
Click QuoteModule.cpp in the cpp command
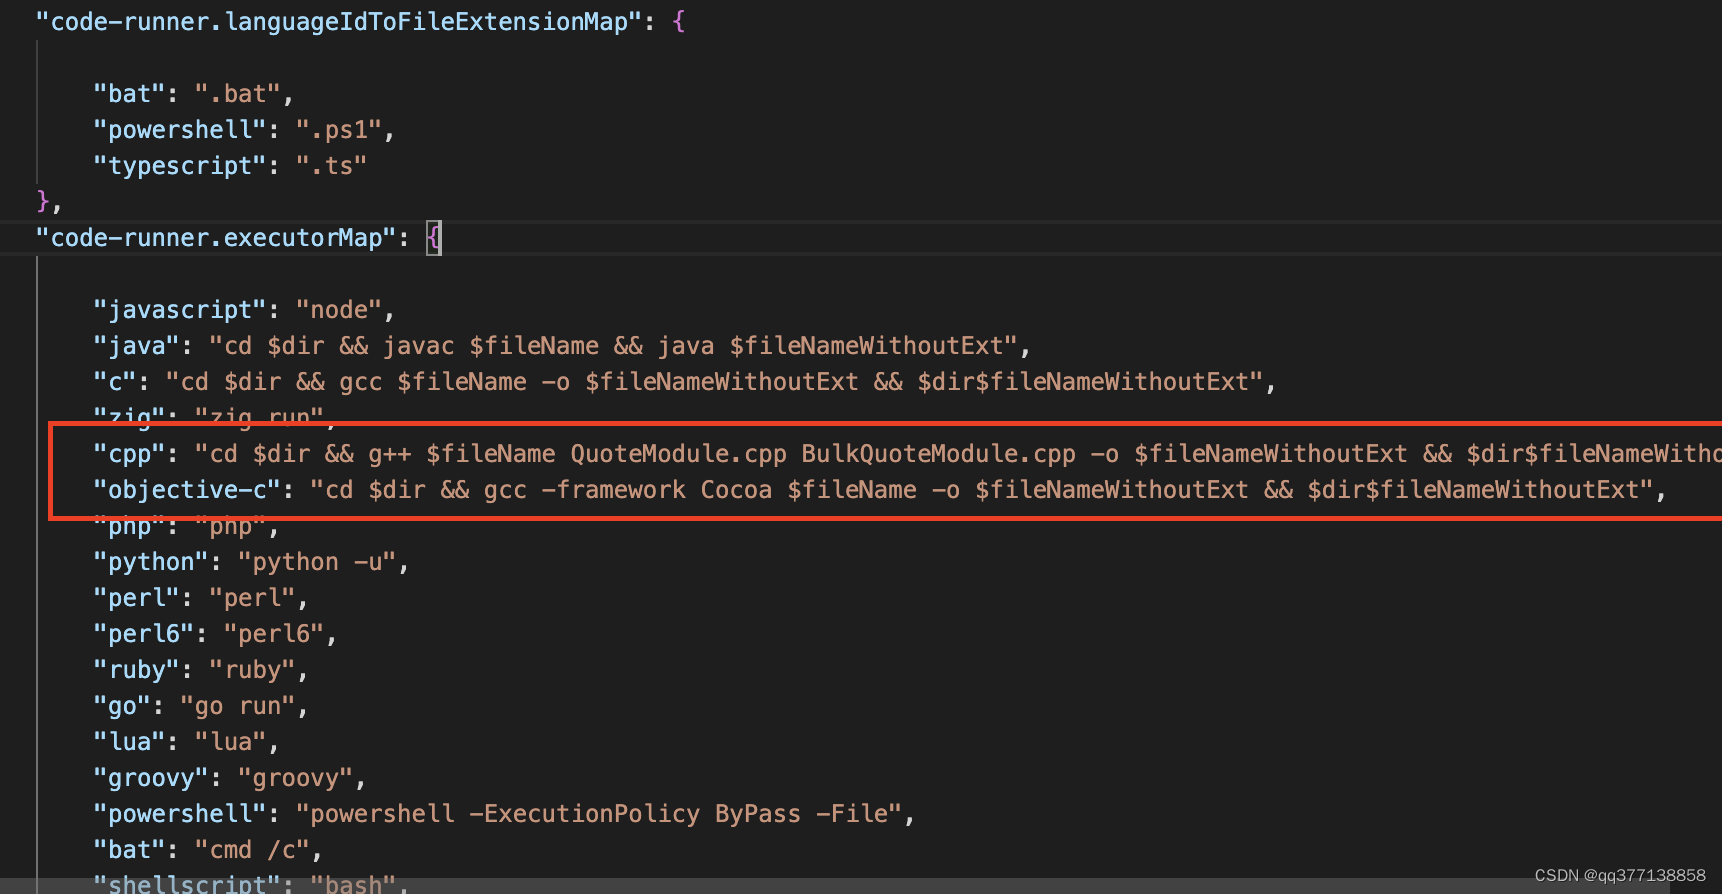678,454
